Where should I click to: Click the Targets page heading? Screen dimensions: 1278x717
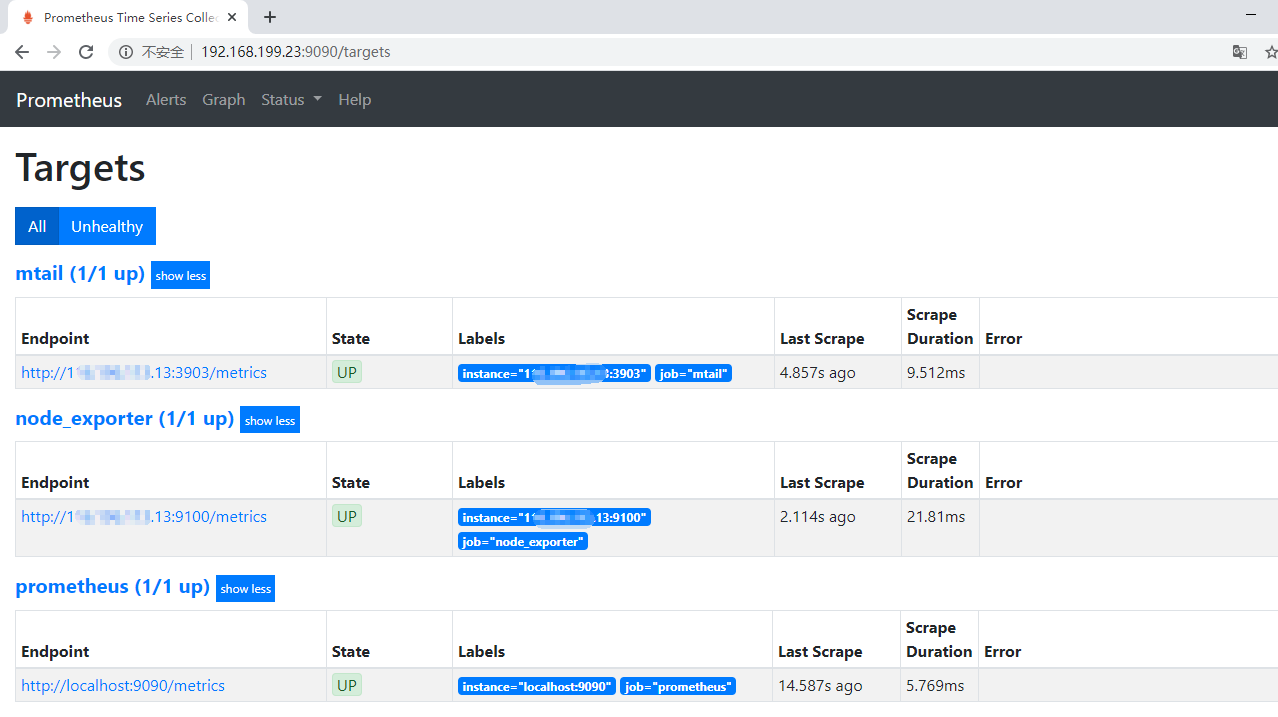80,167
